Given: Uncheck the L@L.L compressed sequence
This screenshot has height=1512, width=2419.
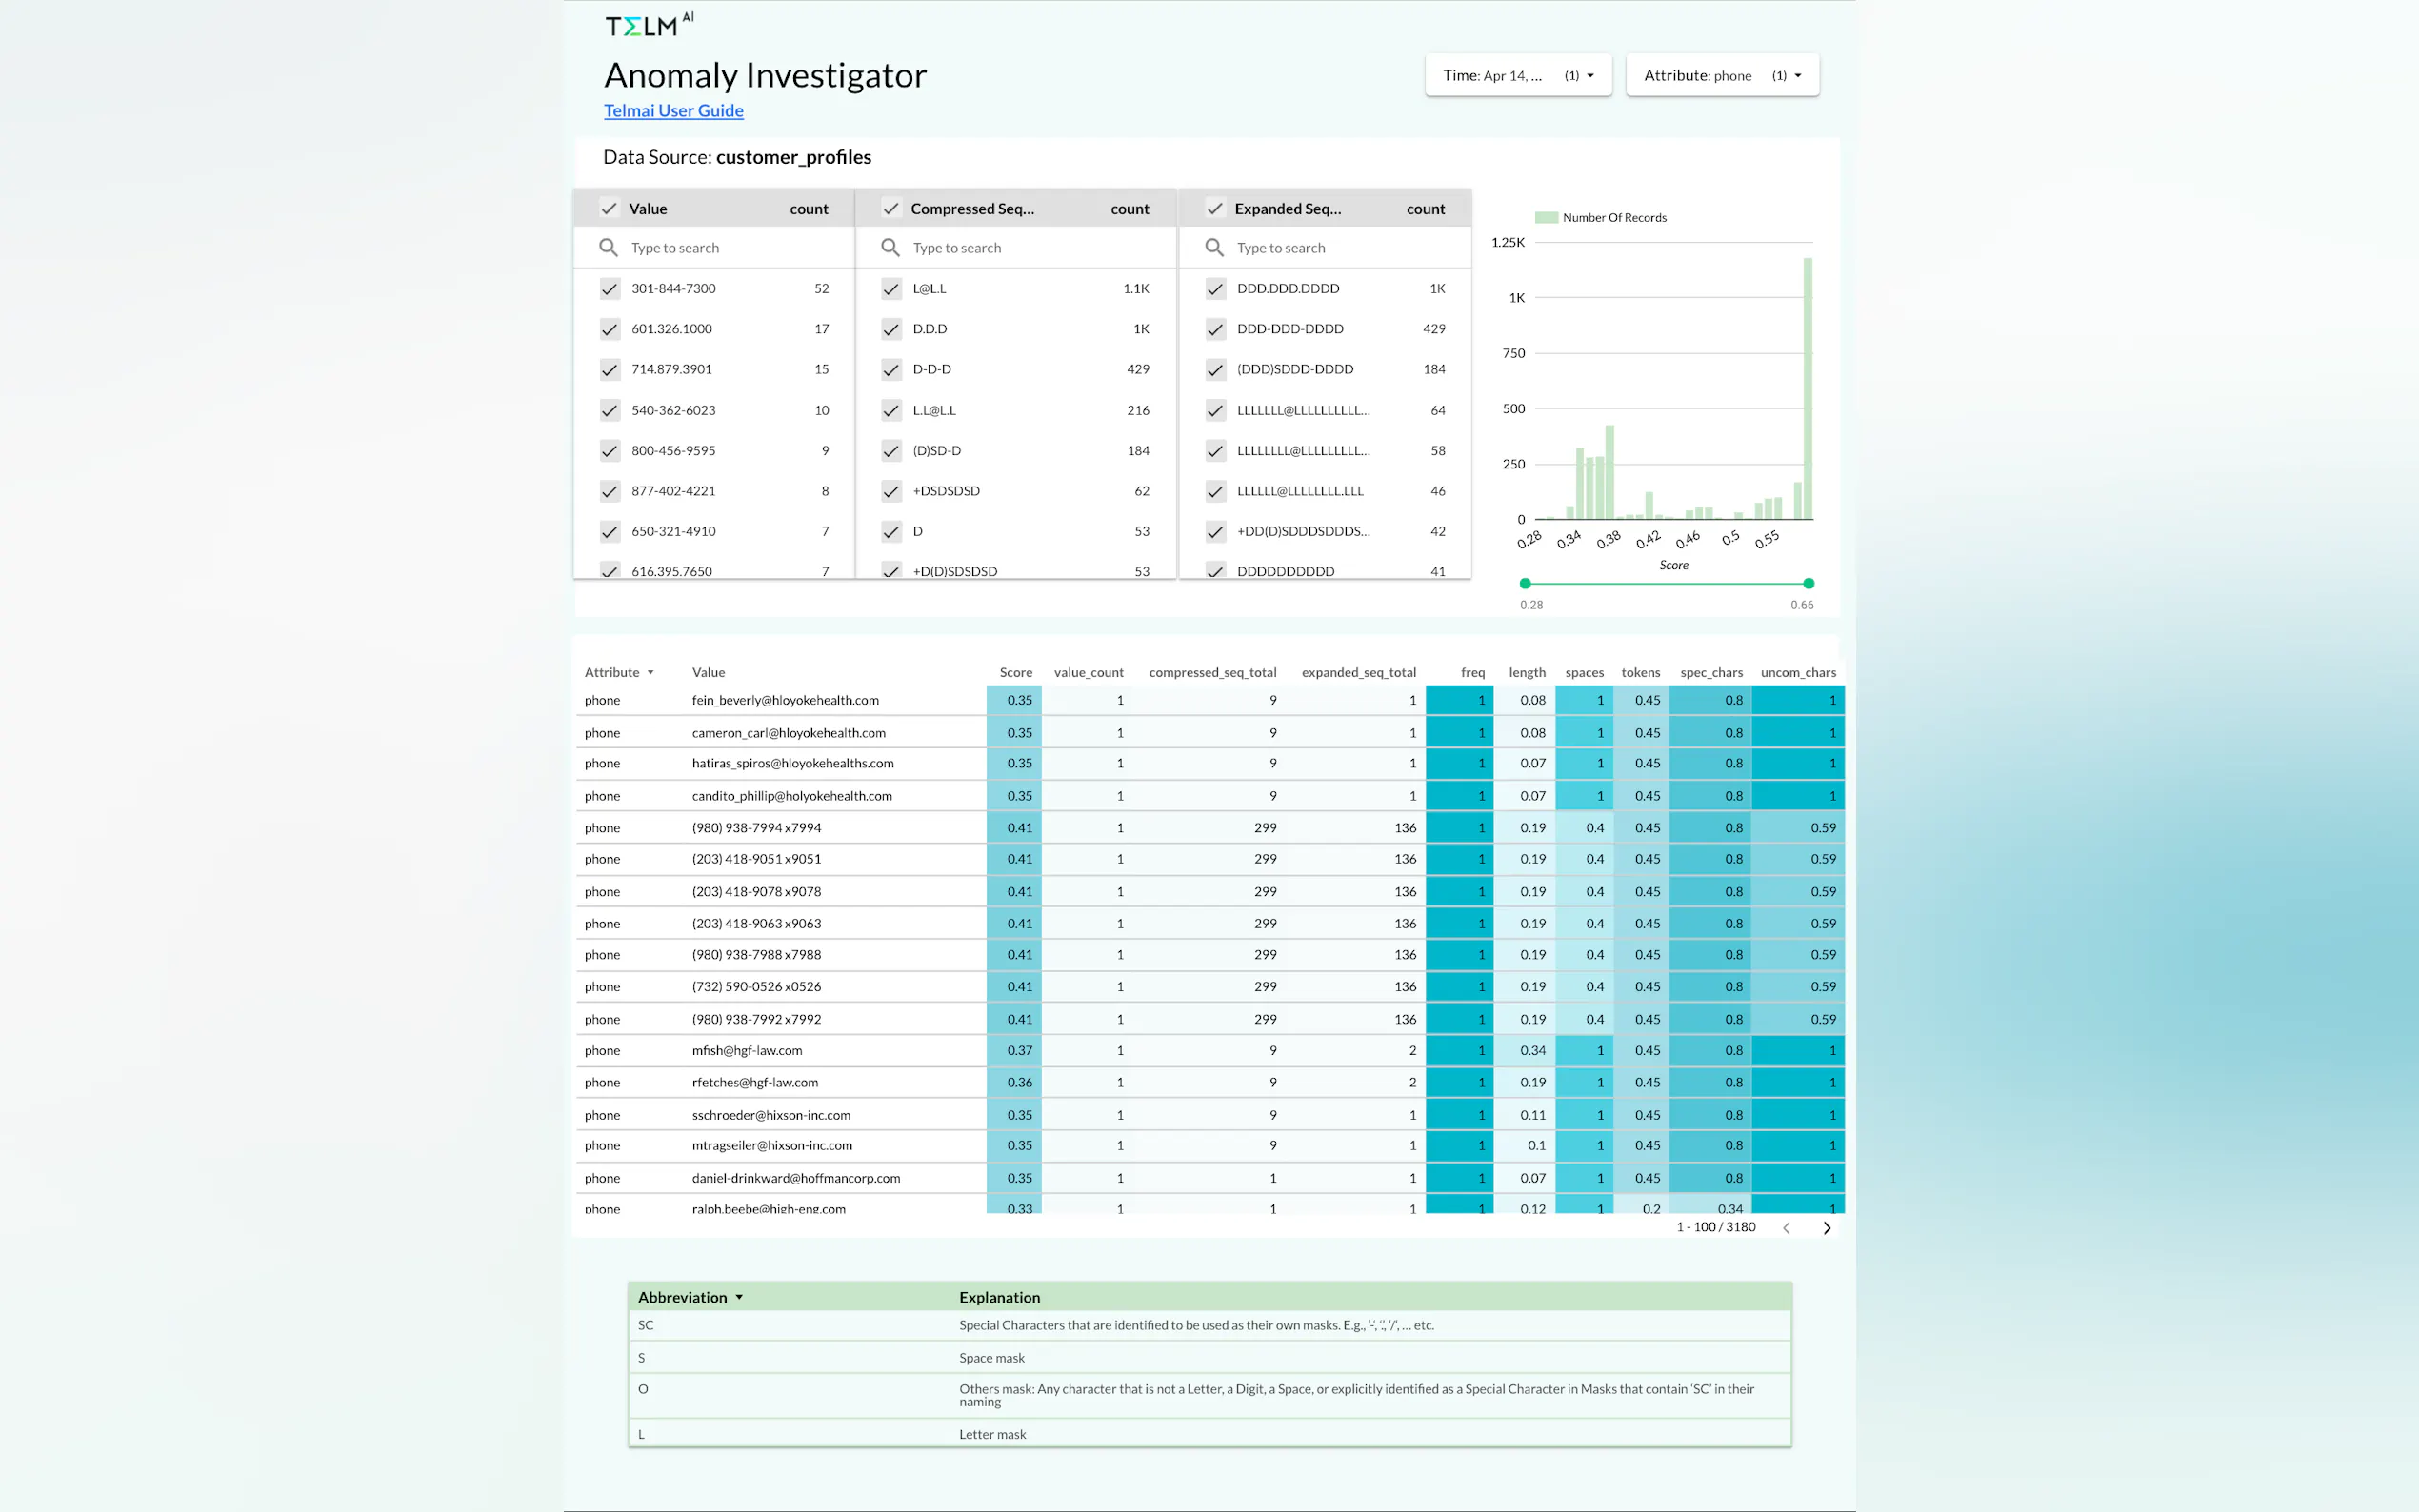Looking at the screenshot, I should 891,289.
